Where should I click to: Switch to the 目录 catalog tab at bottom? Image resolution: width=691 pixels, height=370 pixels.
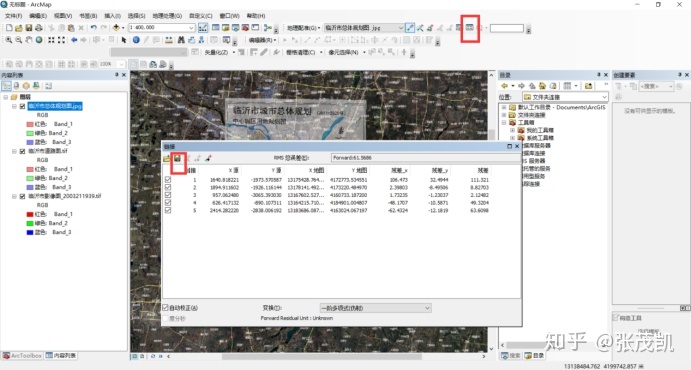tap(535, 355)
